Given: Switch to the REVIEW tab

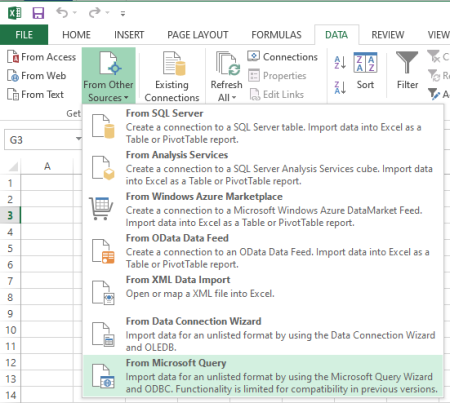Looking at the screenshot, I should [x=388, y=35].
